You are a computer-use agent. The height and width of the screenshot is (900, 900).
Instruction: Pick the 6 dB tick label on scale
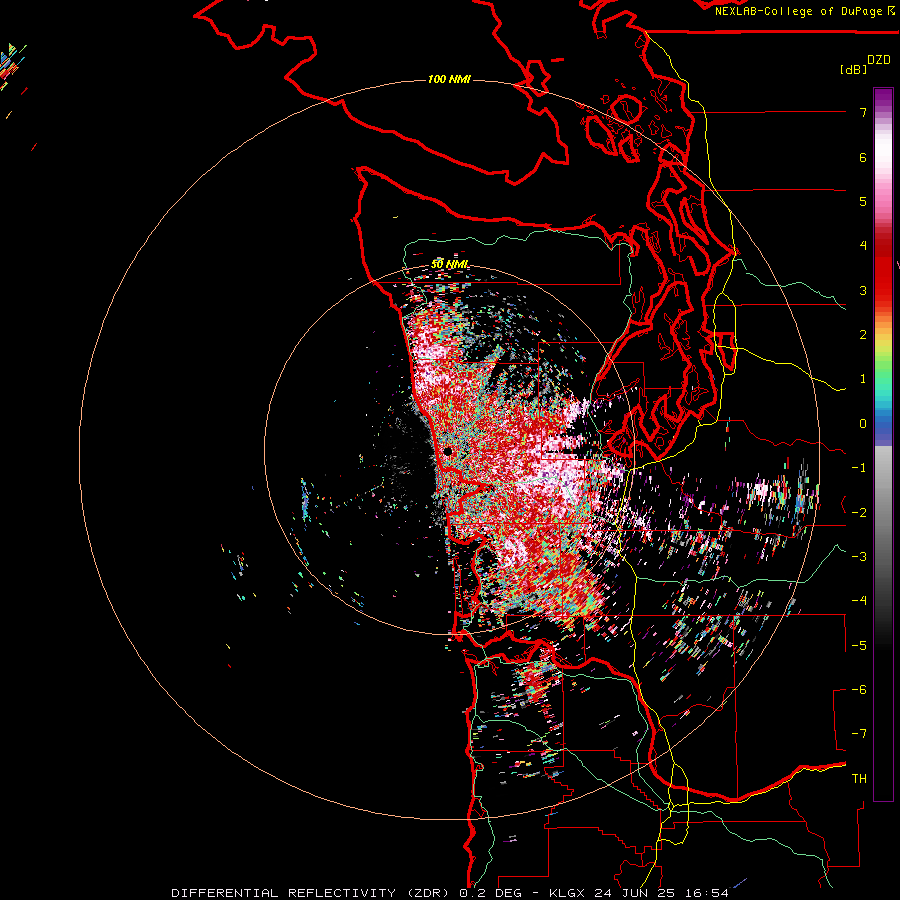[x=863, y=157]
